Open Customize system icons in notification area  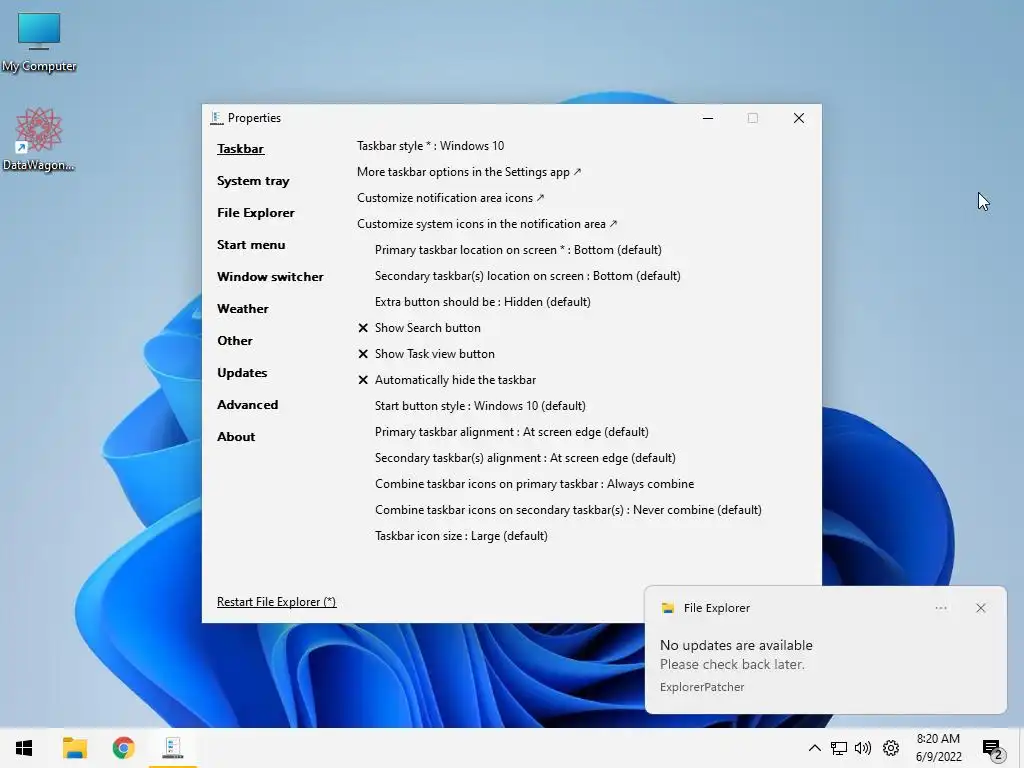(x=487, y=224)
